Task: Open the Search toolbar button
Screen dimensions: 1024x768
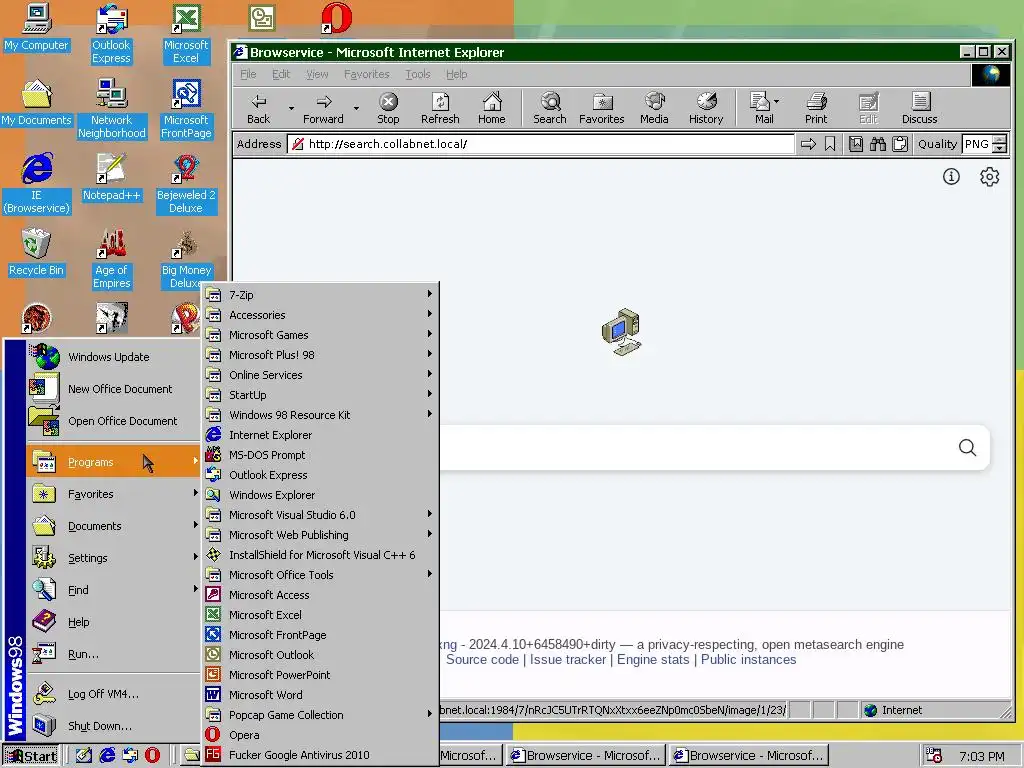Action: click(x=550, y=108)
